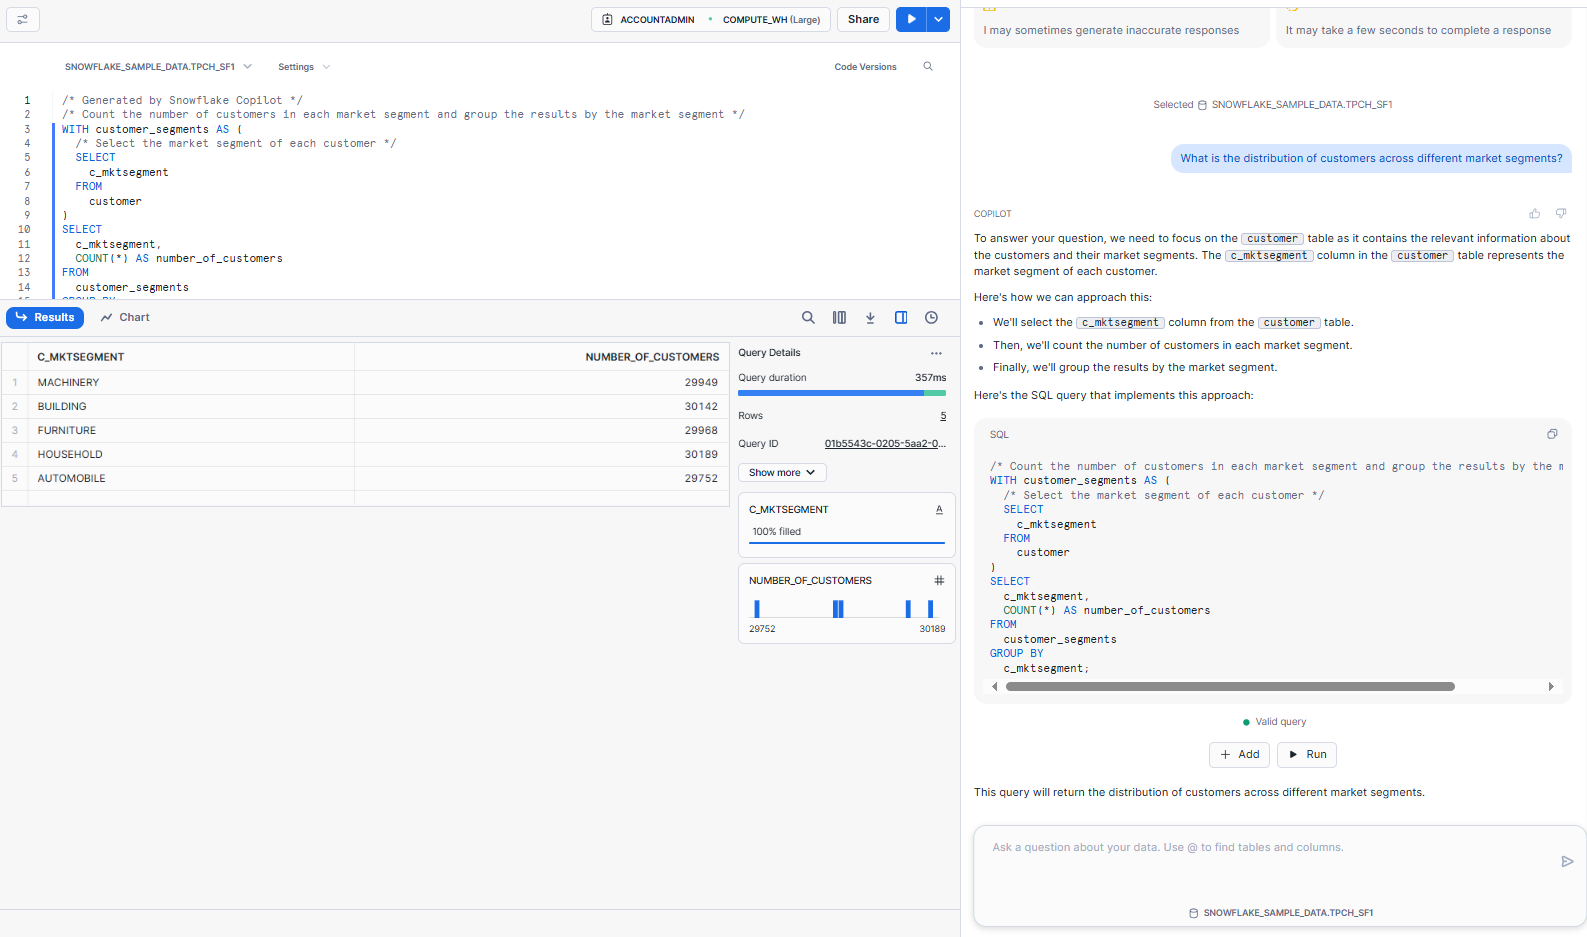The image size is (1587, 937).
Task: Click the Rows count link 5
Action: tap(943, 416)
